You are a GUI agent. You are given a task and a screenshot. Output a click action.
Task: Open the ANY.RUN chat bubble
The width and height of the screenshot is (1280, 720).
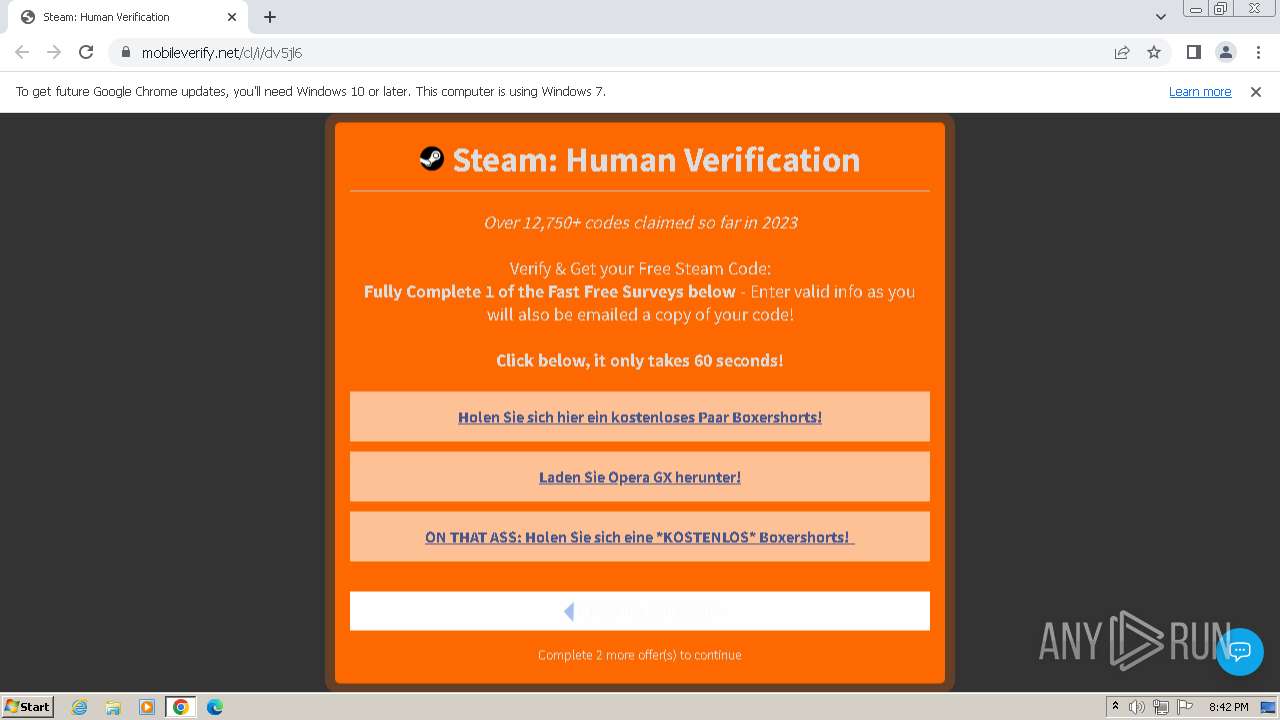1240,651
